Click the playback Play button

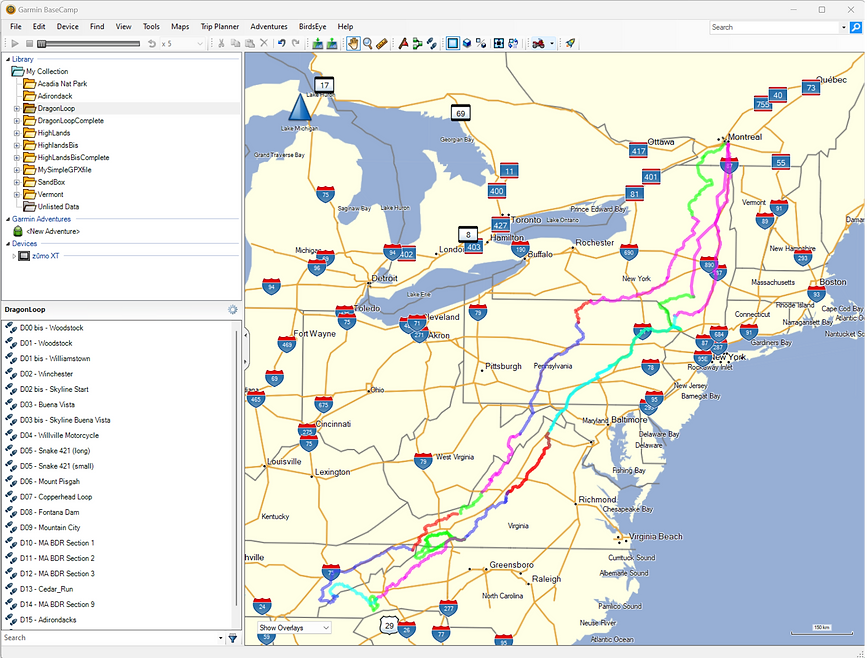[x=15, y=43]
